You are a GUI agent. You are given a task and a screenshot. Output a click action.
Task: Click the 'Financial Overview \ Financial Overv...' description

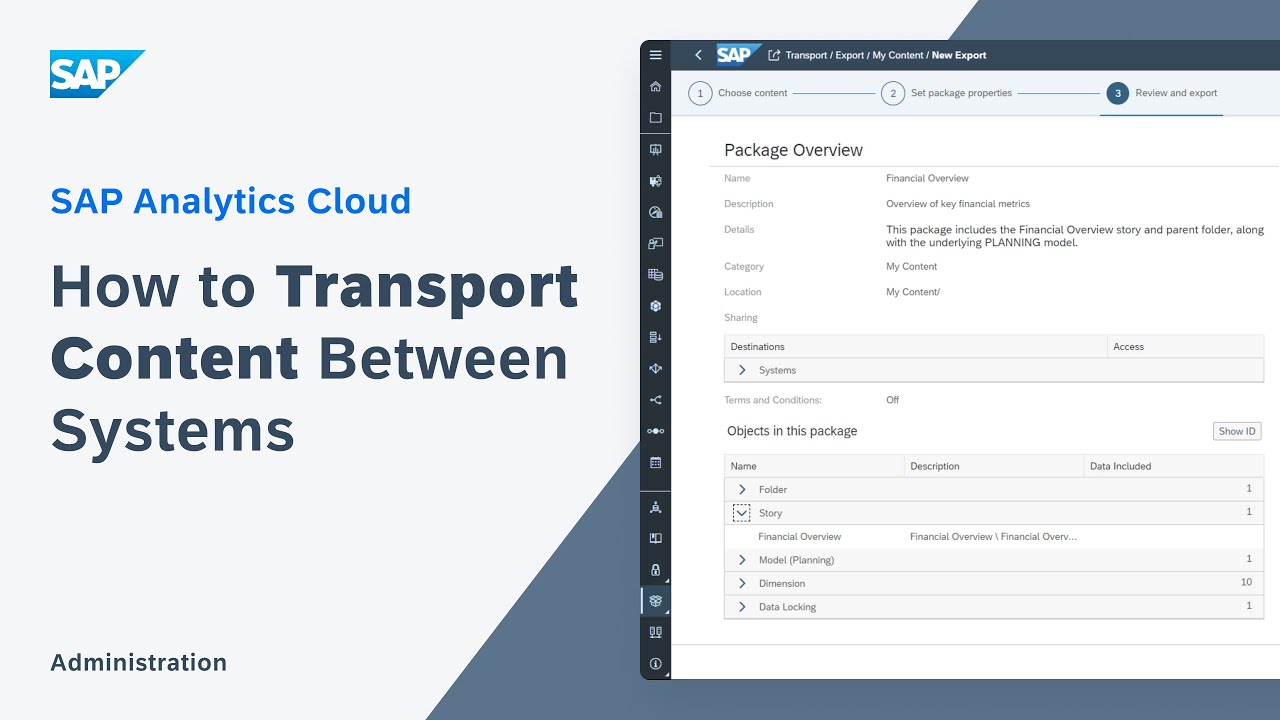(993, 537)
